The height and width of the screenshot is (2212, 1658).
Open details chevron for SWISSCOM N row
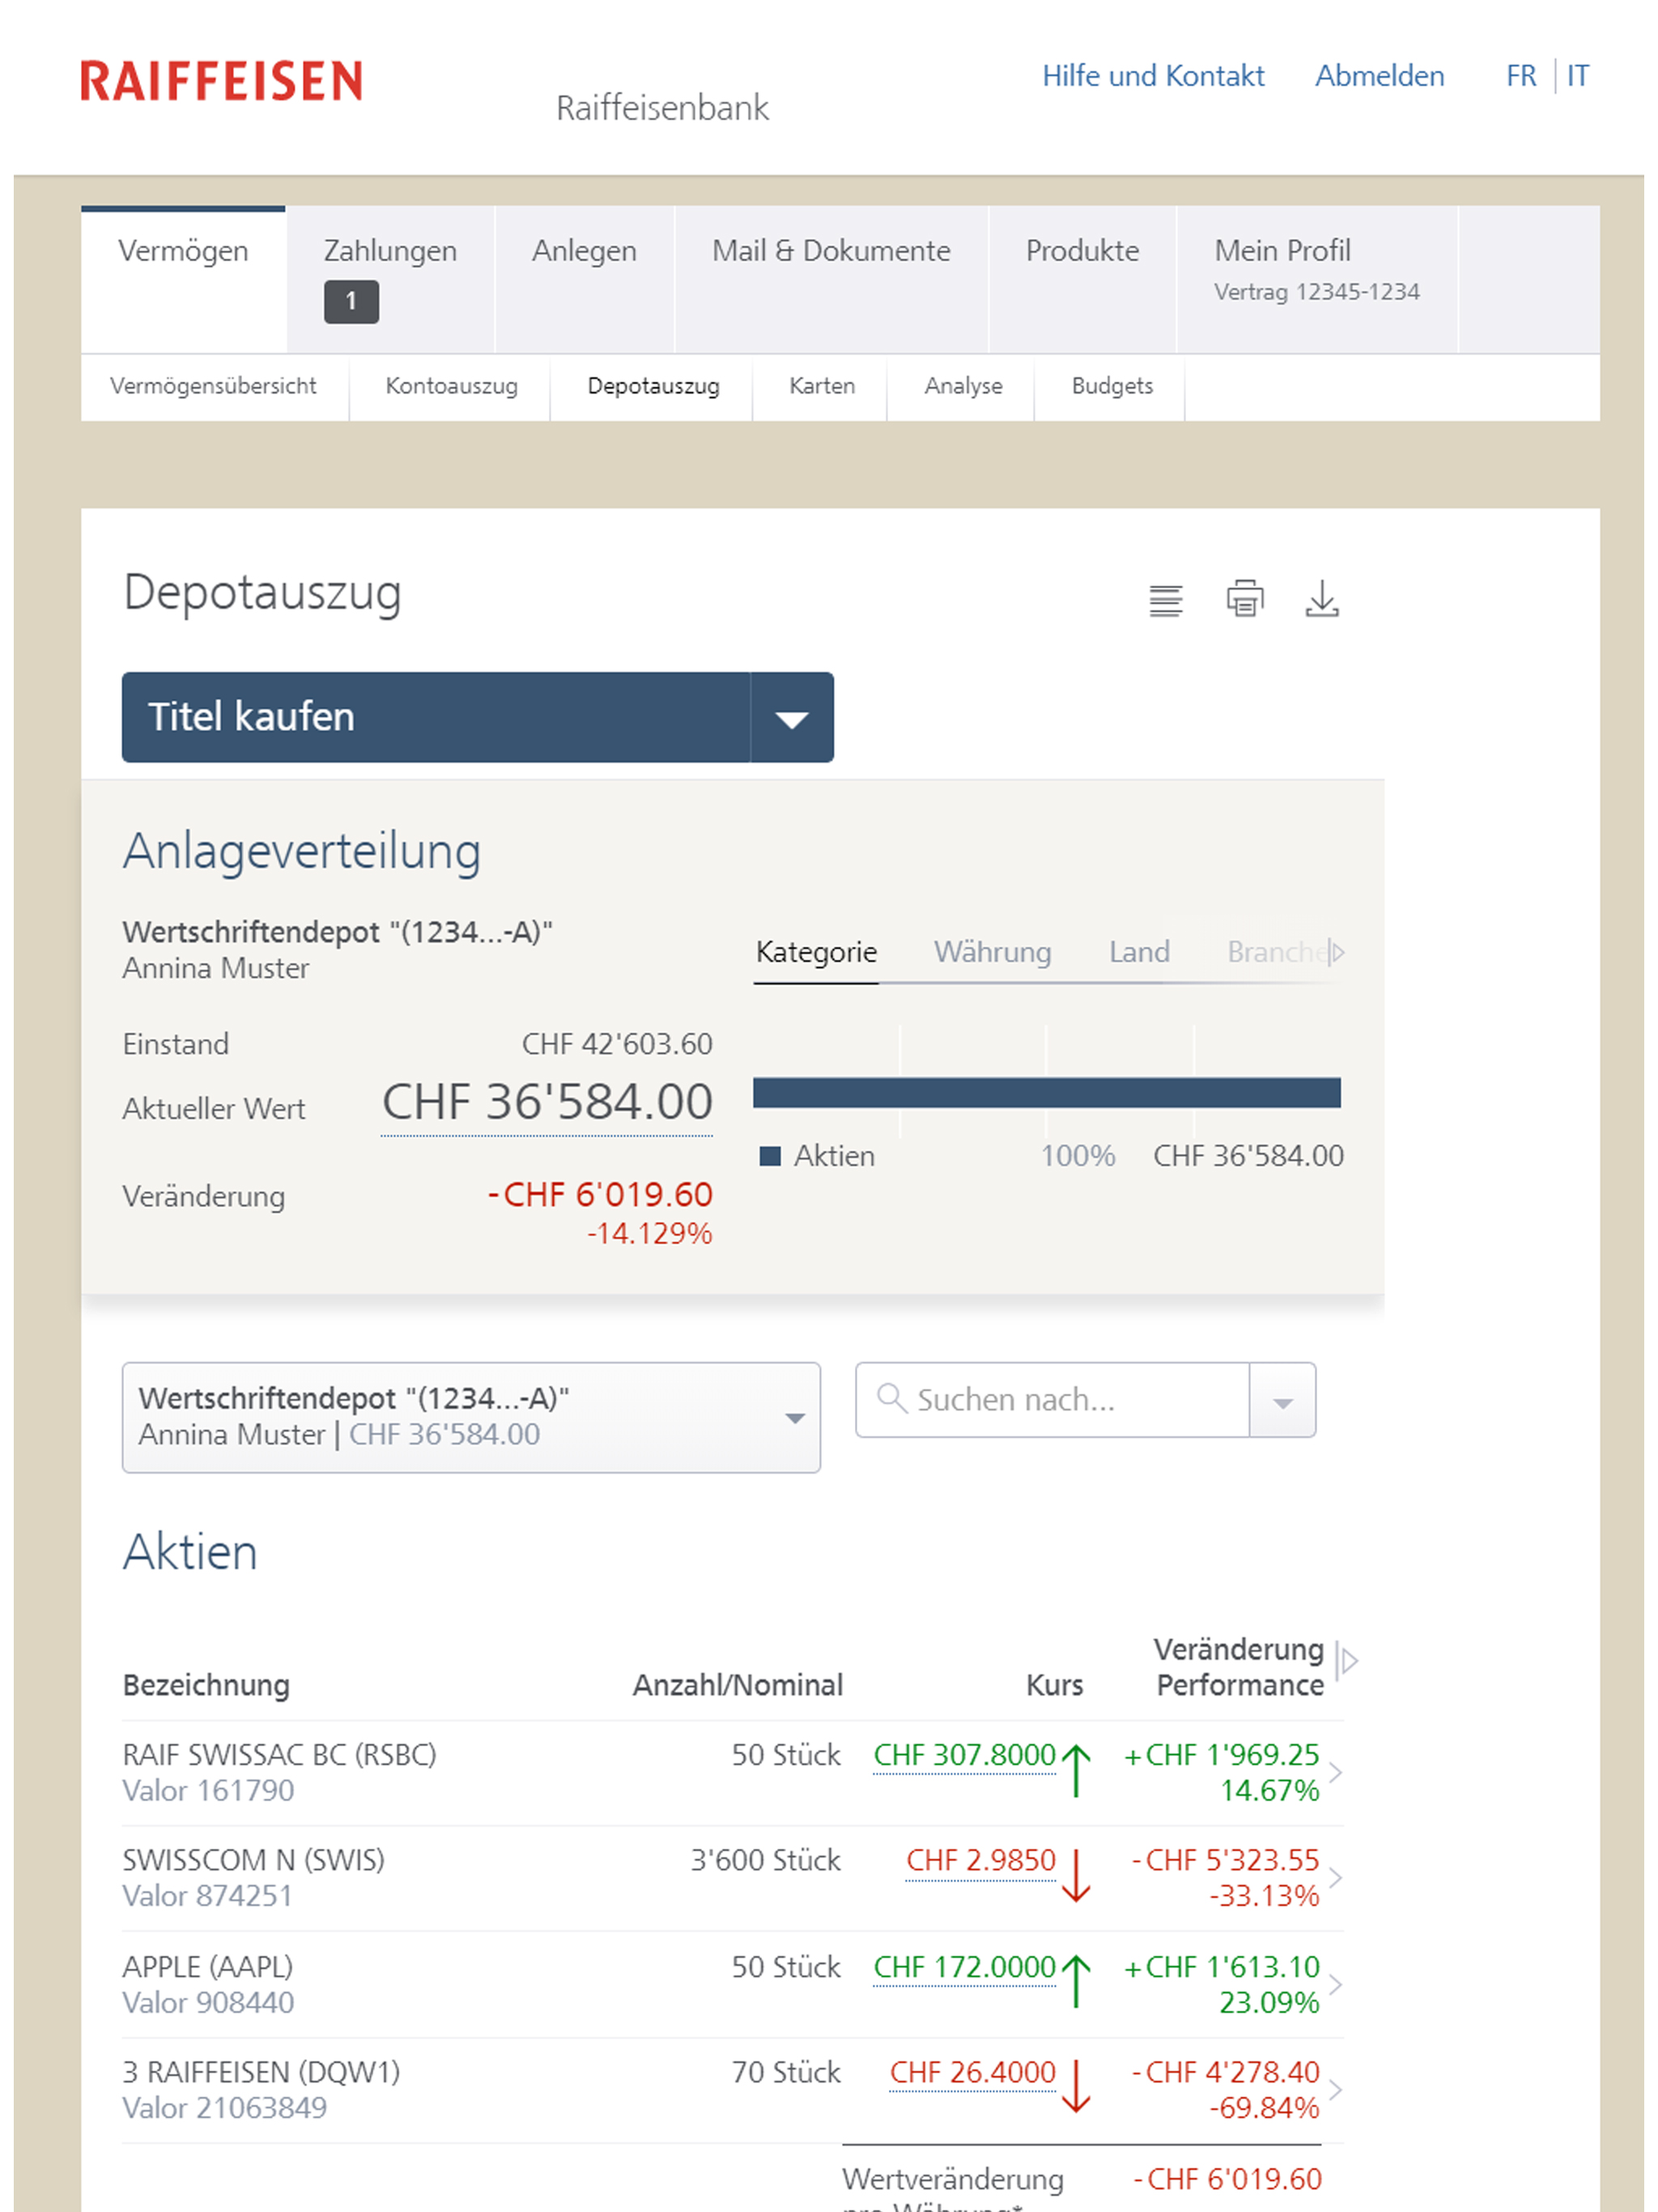[x=1335, y=1877]
